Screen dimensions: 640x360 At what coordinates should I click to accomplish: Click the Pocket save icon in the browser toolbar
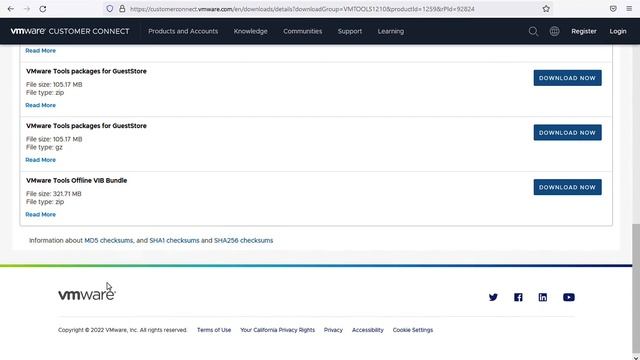coord(613,9)
